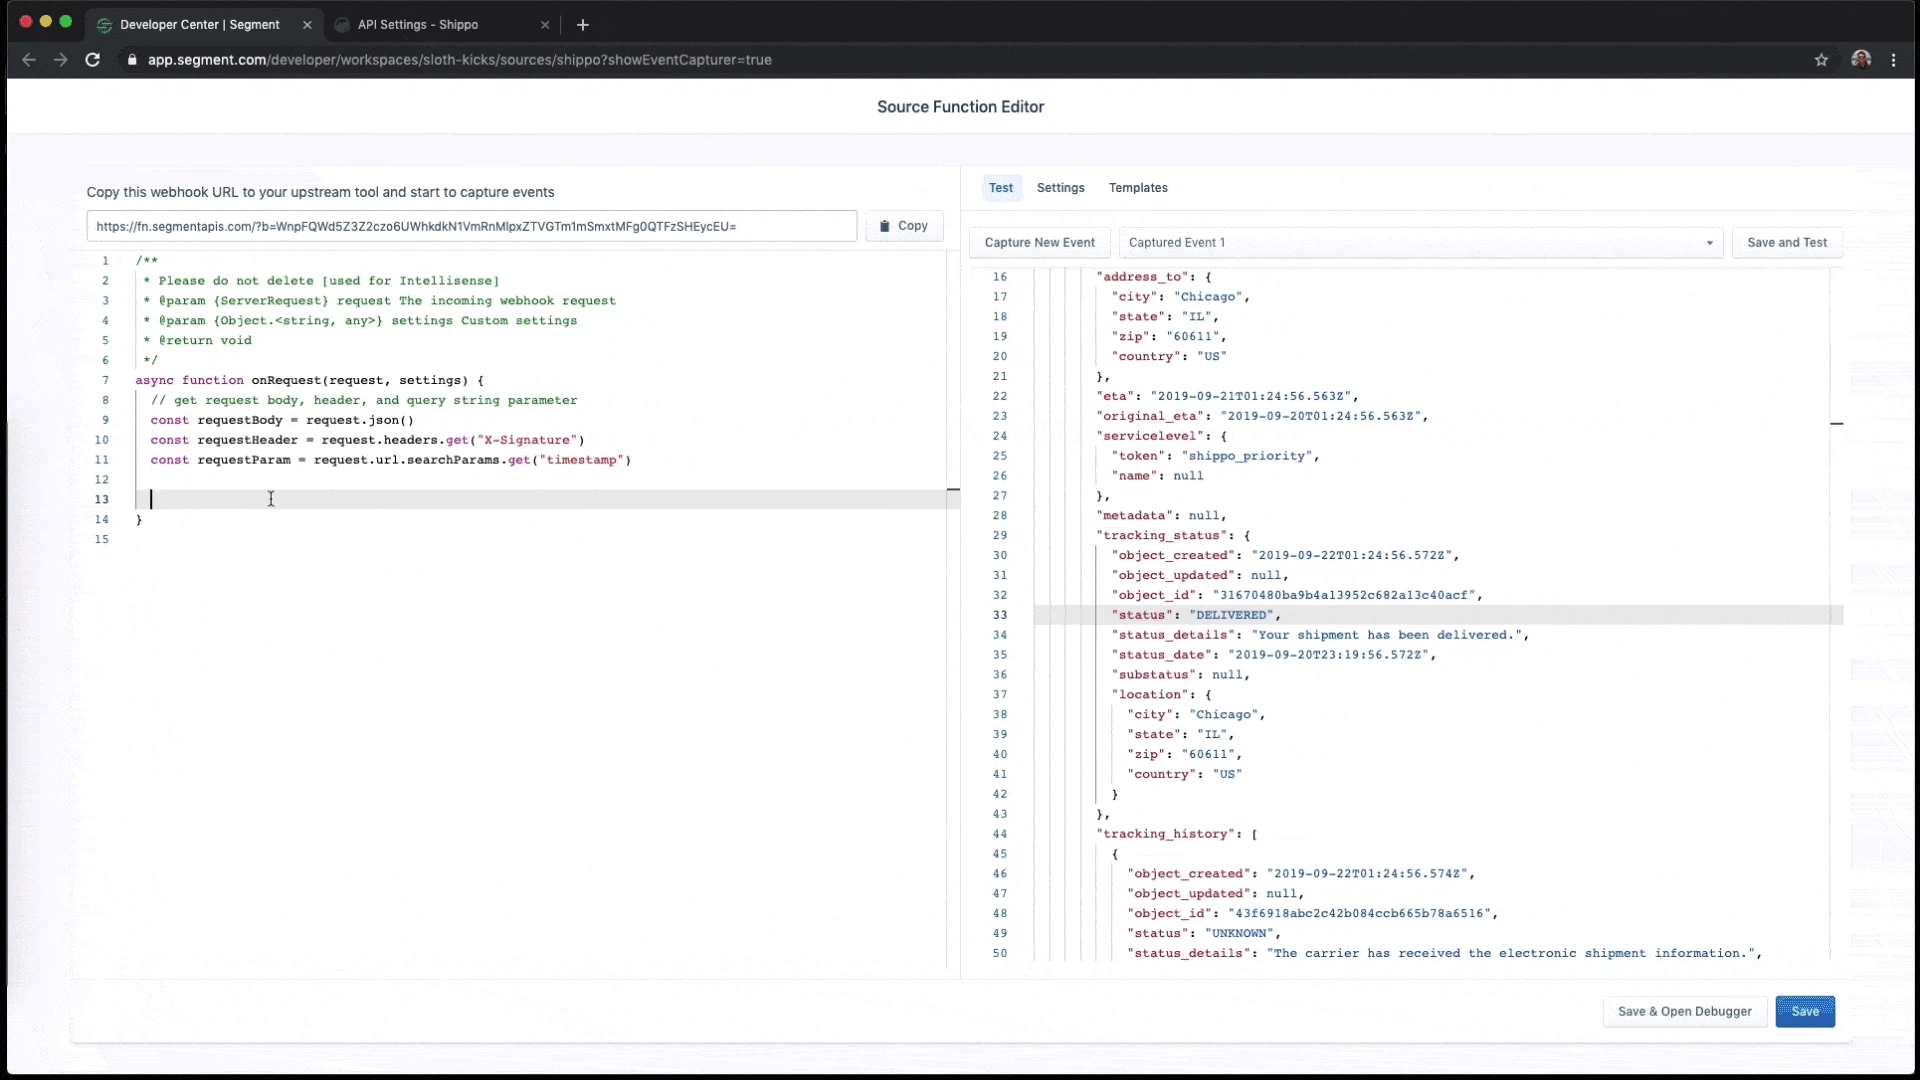This screenshot has width=1920, height=1080.
Task: Select the Test tab
Action: pos(1000,188)
